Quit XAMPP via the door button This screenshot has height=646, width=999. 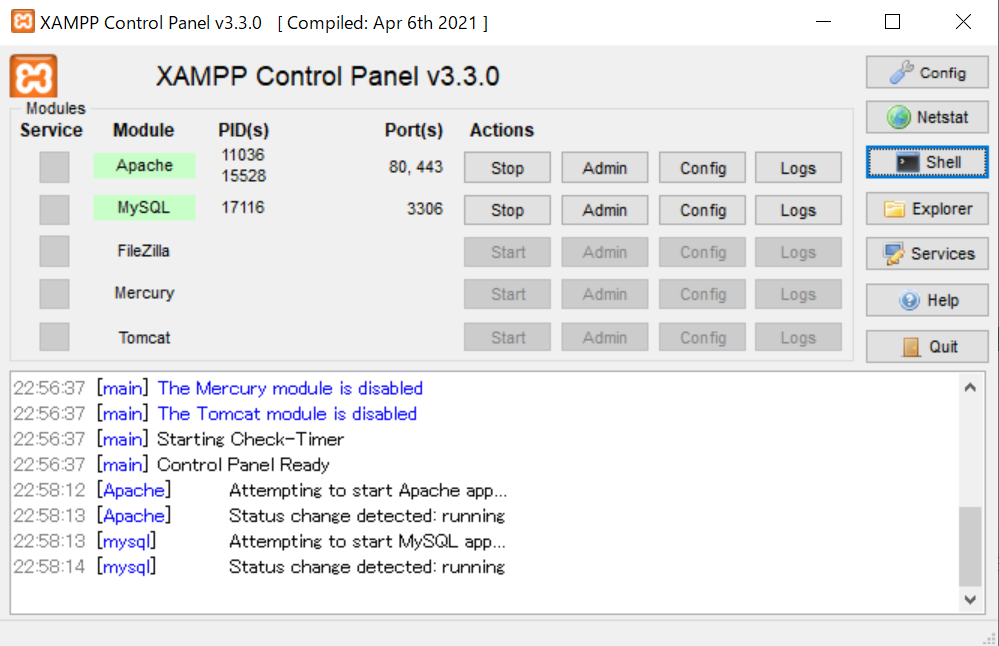click(x=927, y=347)
